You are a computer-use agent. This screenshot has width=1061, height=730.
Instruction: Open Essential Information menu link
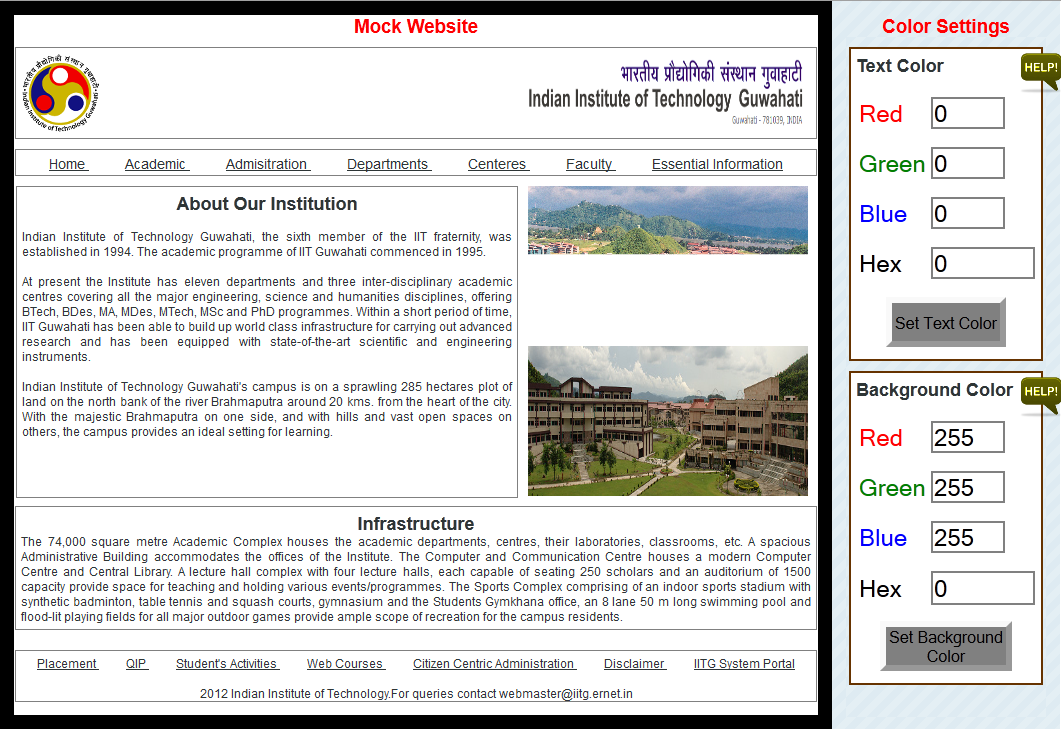[717, 164]
